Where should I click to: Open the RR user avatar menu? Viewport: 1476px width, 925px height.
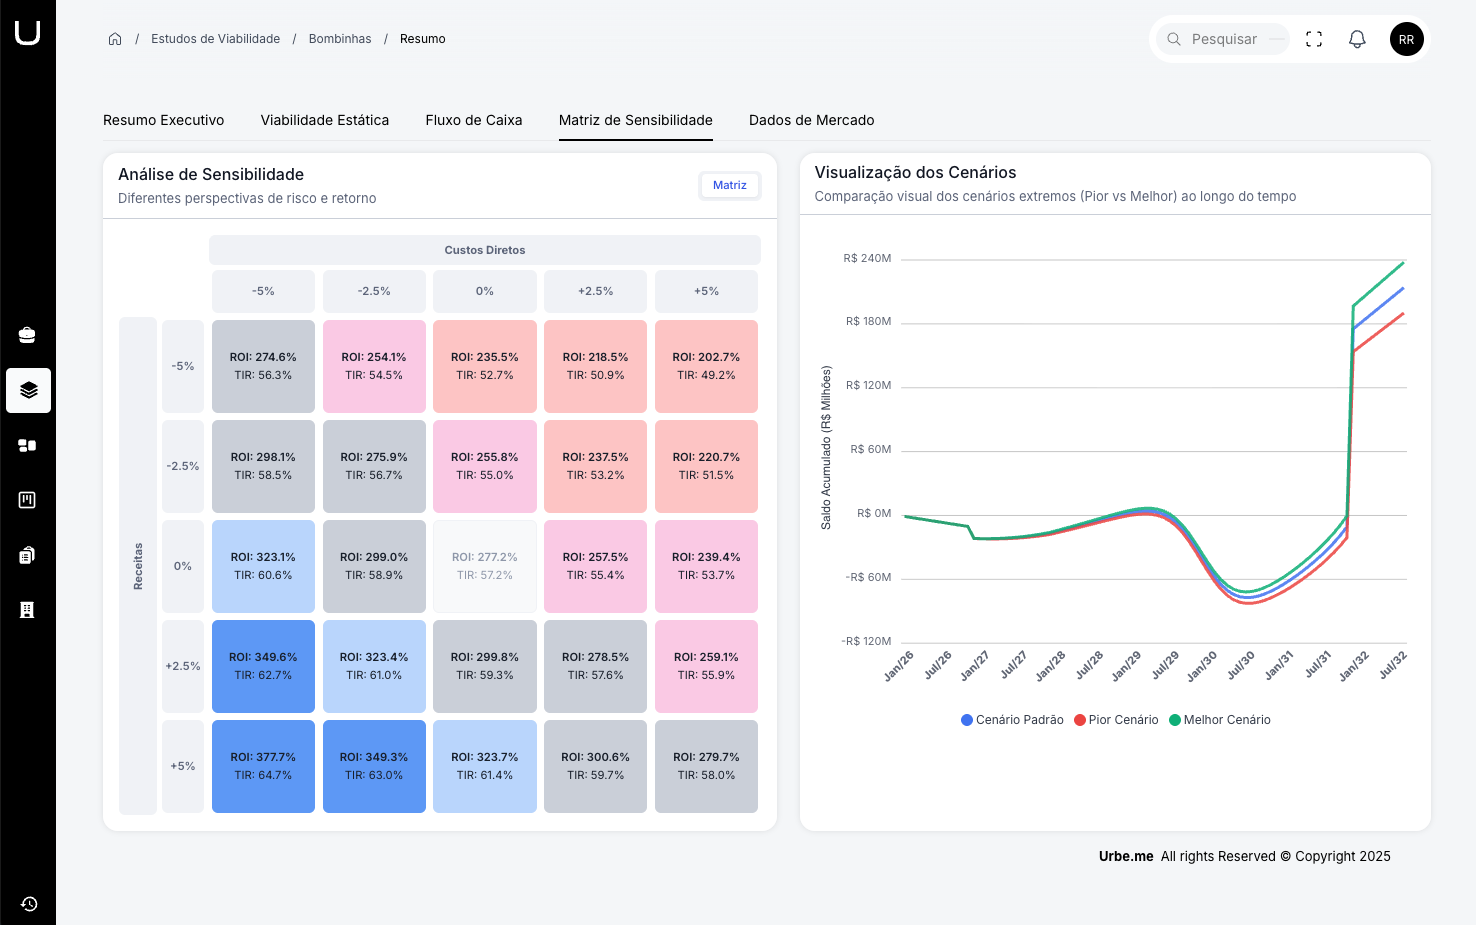1406,39
